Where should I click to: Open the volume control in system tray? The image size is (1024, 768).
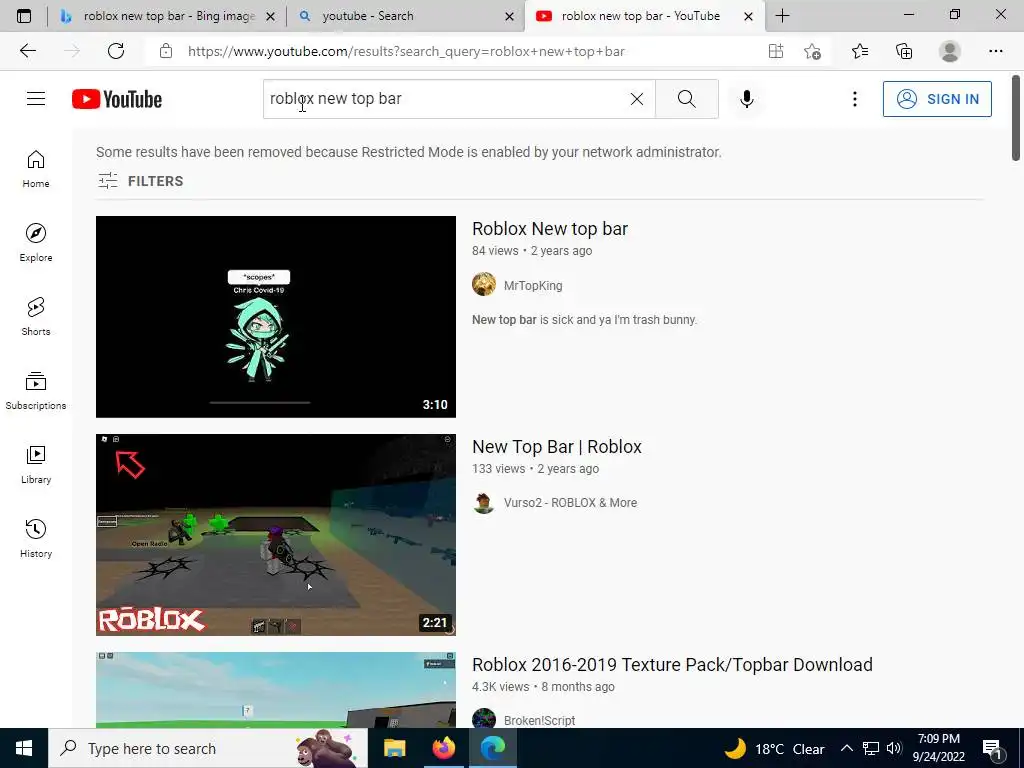coord(895,748)
